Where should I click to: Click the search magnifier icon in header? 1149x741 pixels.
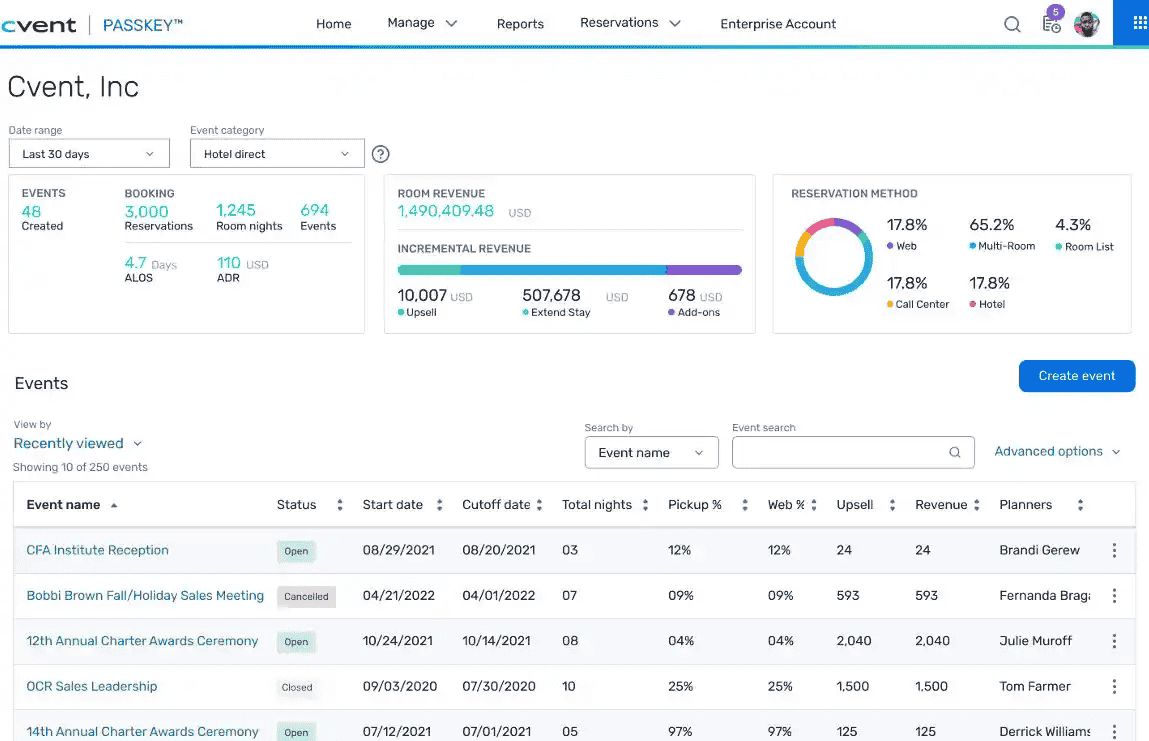[1012, 24]
